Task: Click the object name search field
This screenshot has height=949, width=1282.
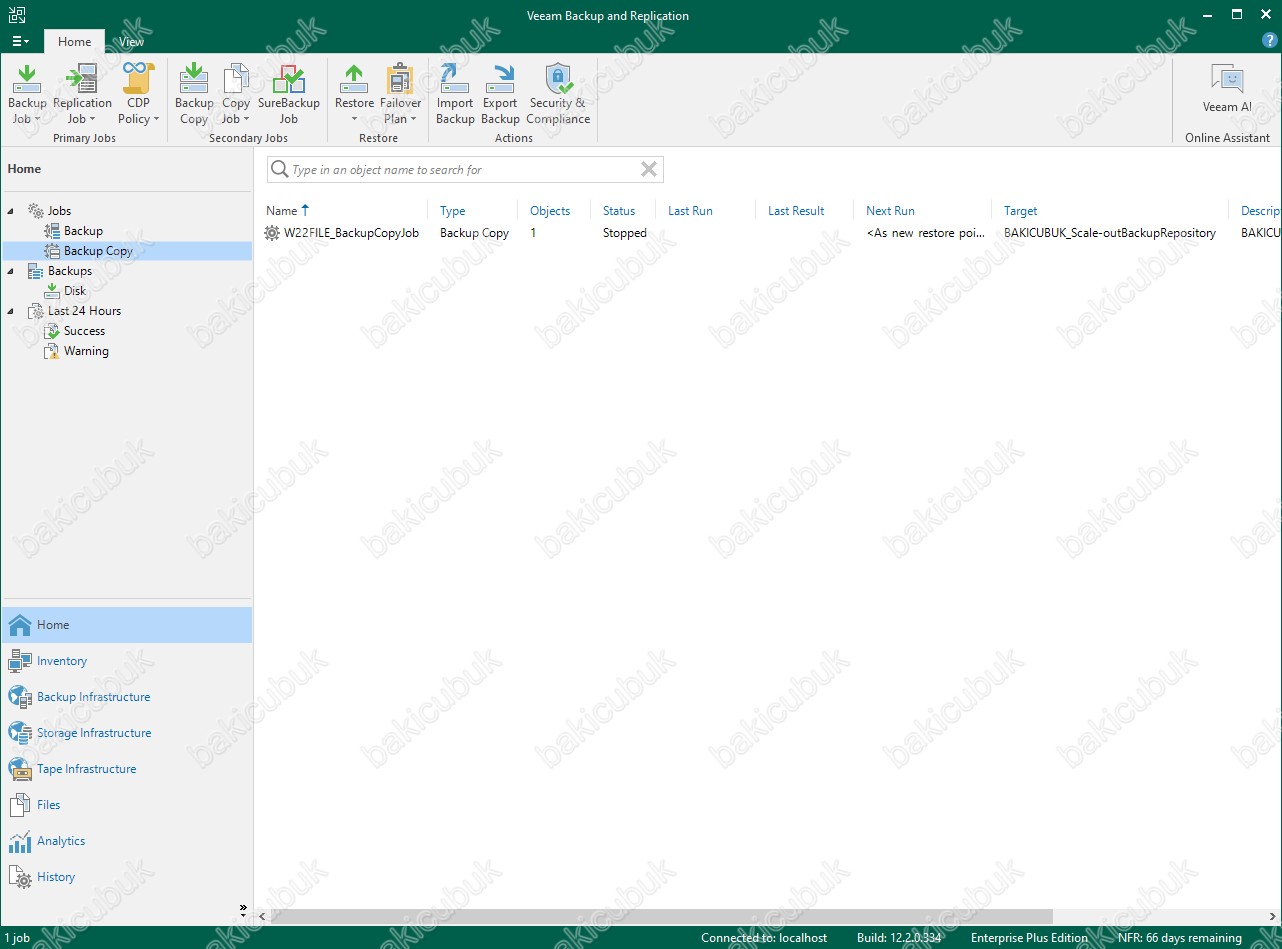Action: 464,170
